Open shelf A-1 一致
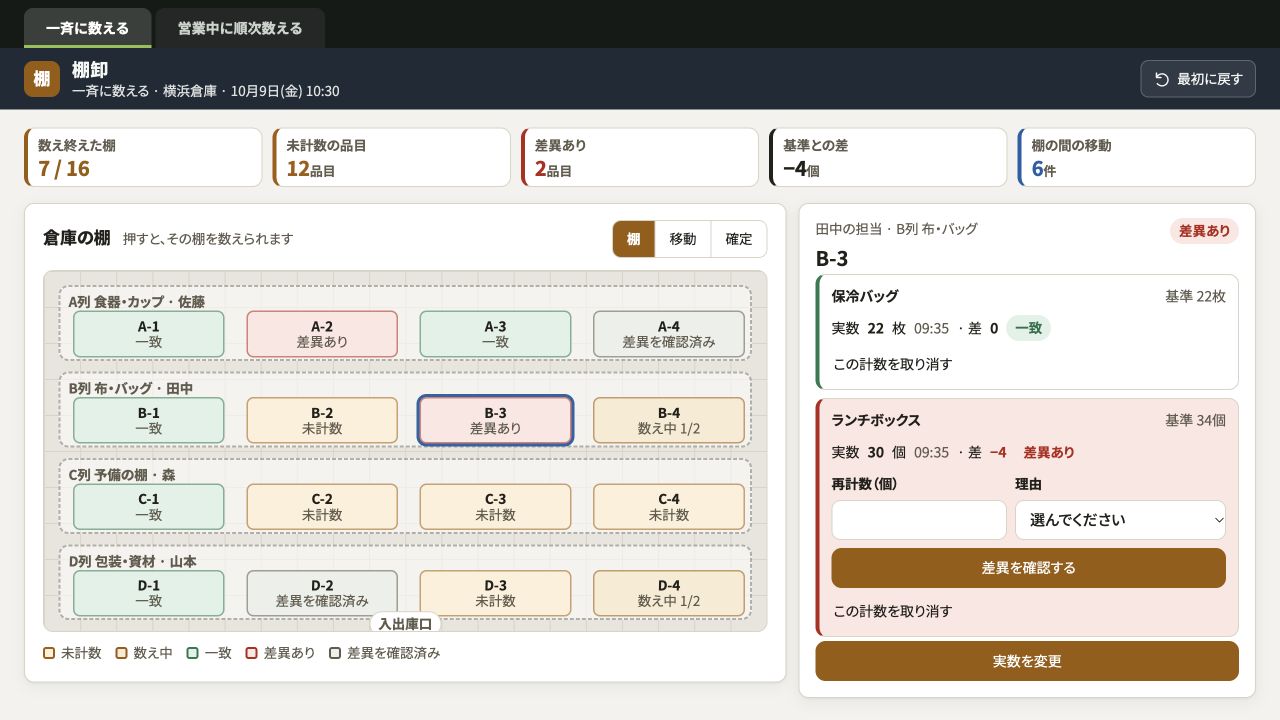 pos(149,334)
